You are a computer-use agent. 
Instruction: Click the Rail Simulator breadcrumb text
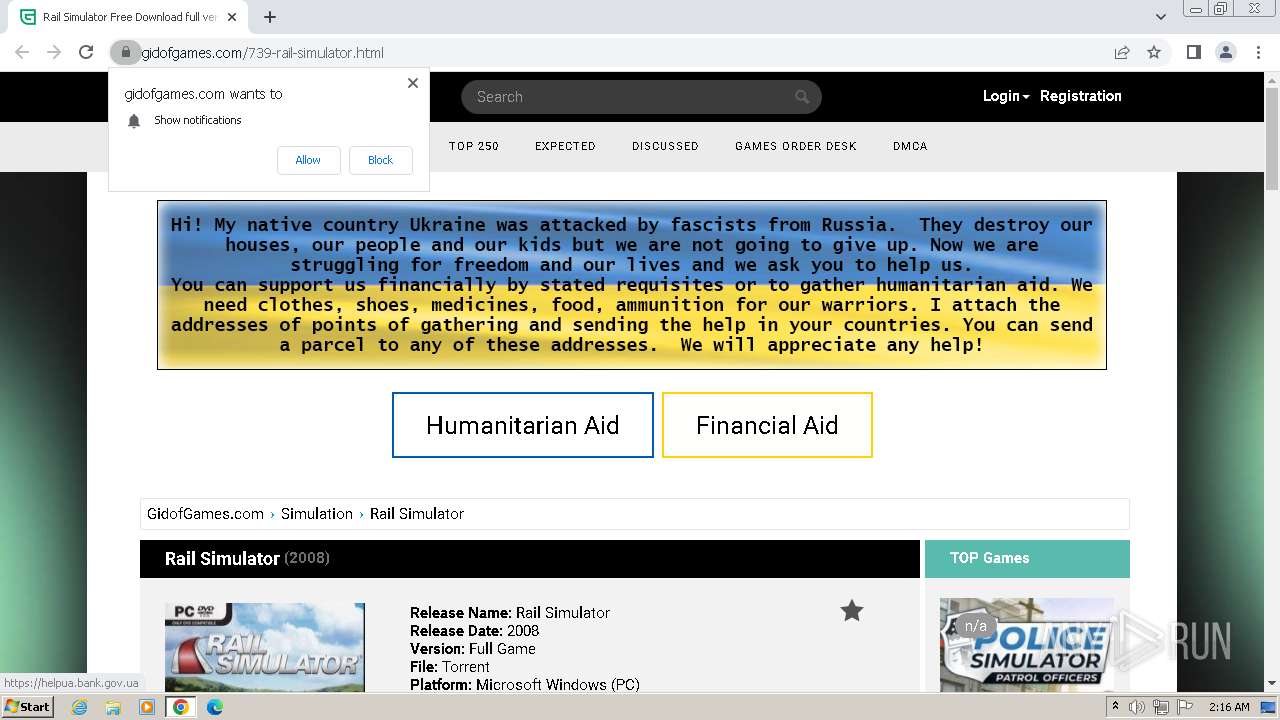click(x=417, y=513)
